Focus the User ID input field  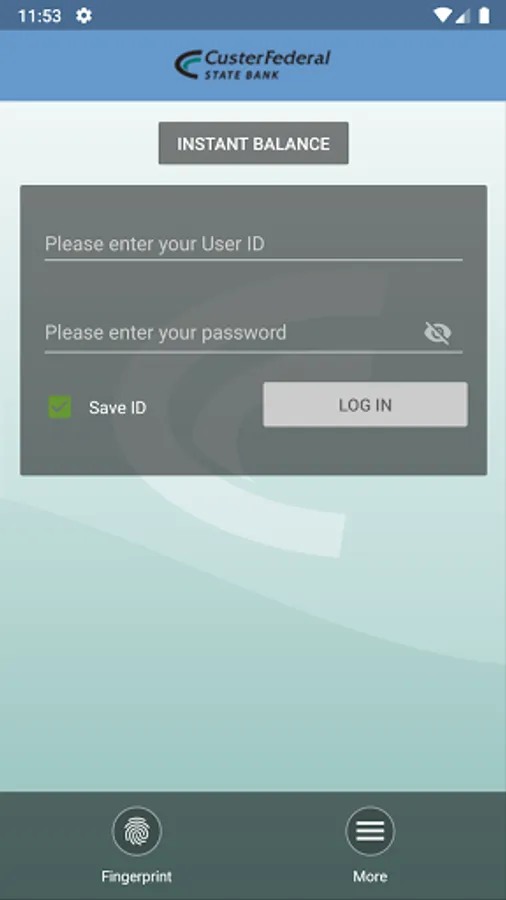click(254, 245)
